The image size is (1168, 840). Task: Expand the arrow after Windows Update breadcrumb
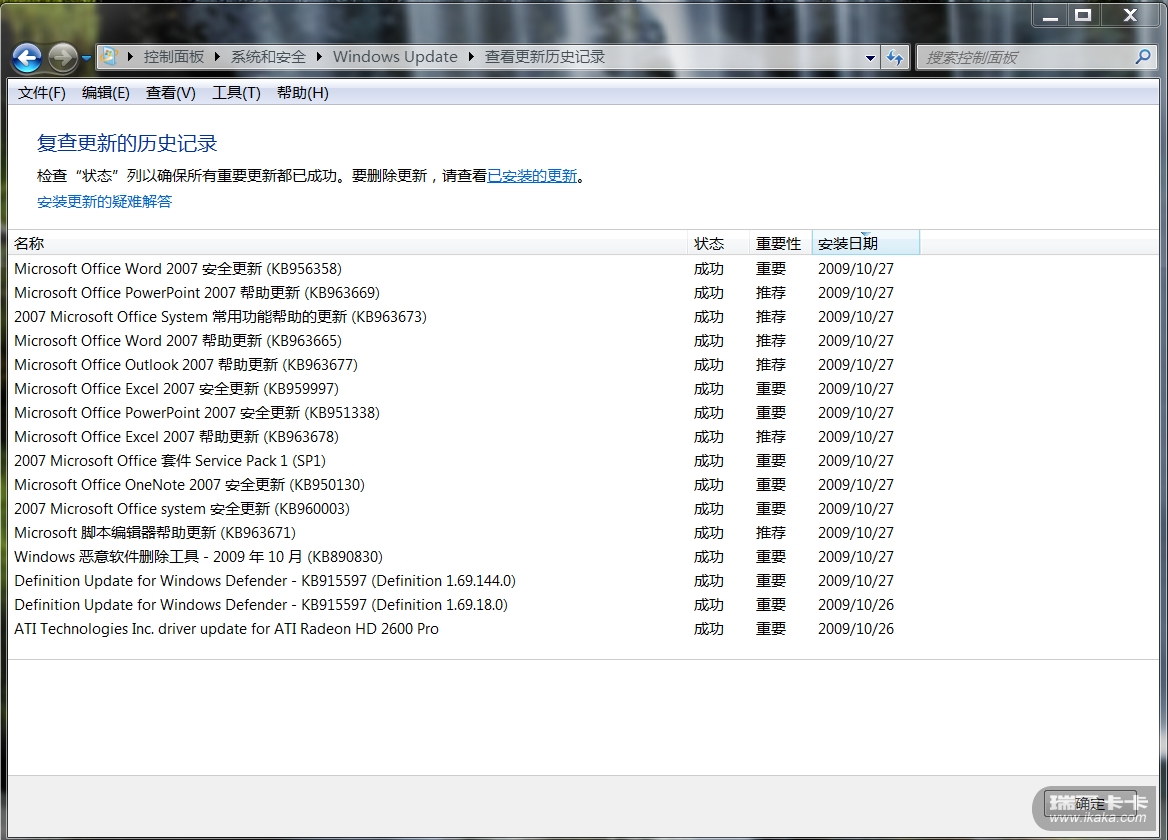tap(472, 57)
